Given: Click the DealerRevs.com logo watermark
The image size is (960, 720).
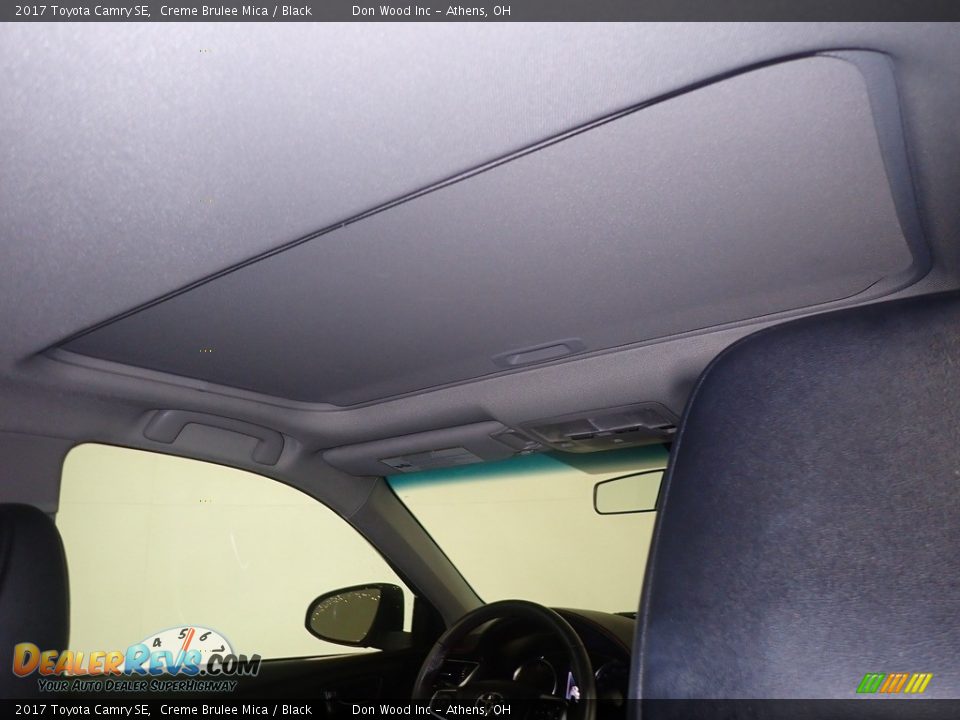Looking at the screenshot, I should click(135, 661).
